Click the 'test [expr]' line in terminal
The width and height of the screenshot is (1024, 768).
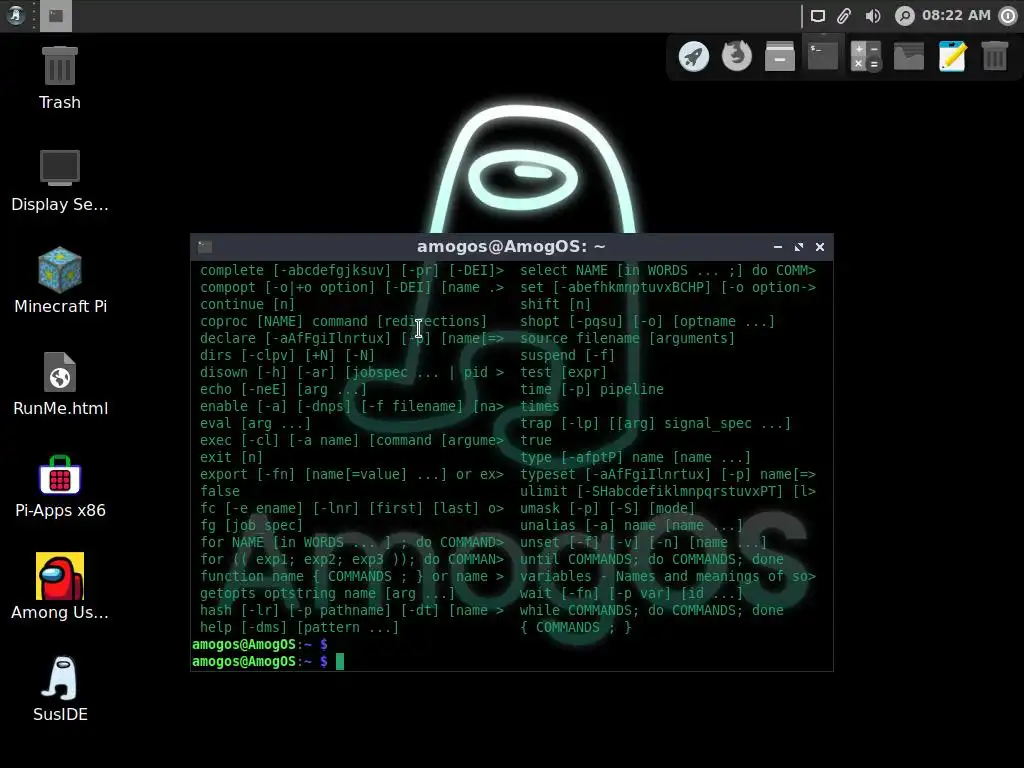click(x=564, y=372)
